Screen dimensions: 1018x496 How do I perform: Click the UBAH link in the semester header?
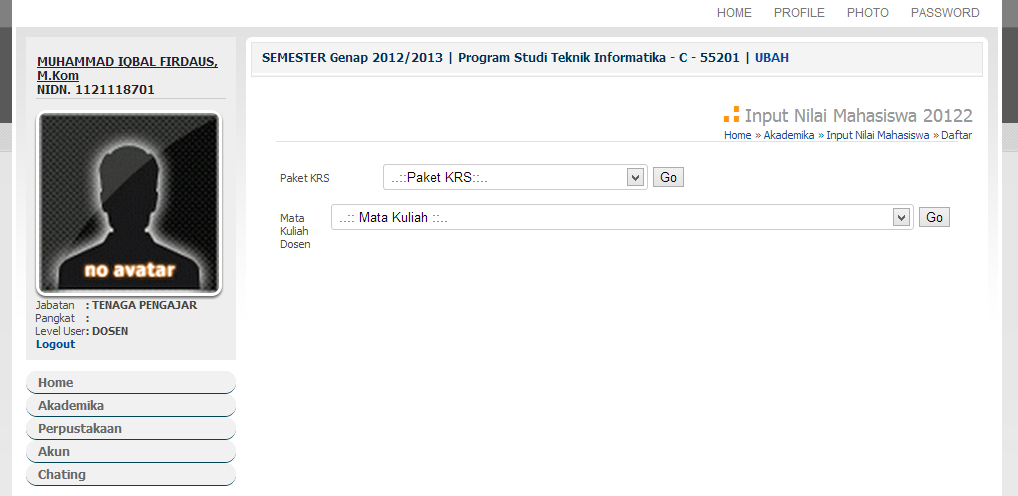[x=772, y=58]
